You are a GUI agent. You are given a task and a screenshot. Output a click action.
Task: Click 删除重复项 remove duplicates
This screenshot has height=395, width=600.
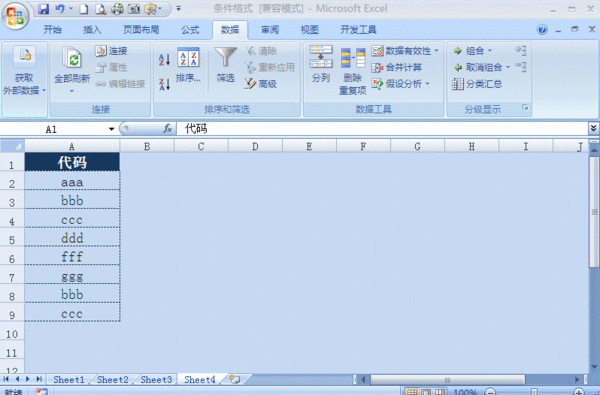[352, 71]
